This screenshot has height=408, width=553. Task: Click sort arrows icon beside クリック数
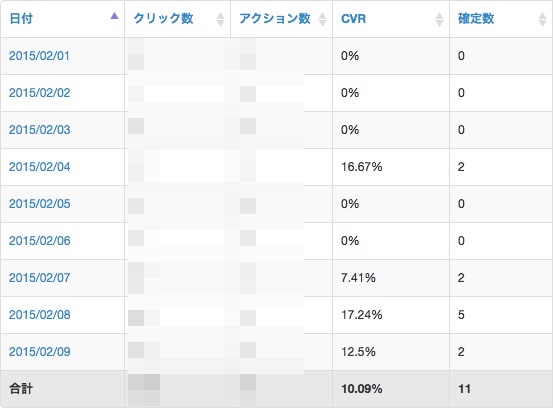tap(220, 19)
